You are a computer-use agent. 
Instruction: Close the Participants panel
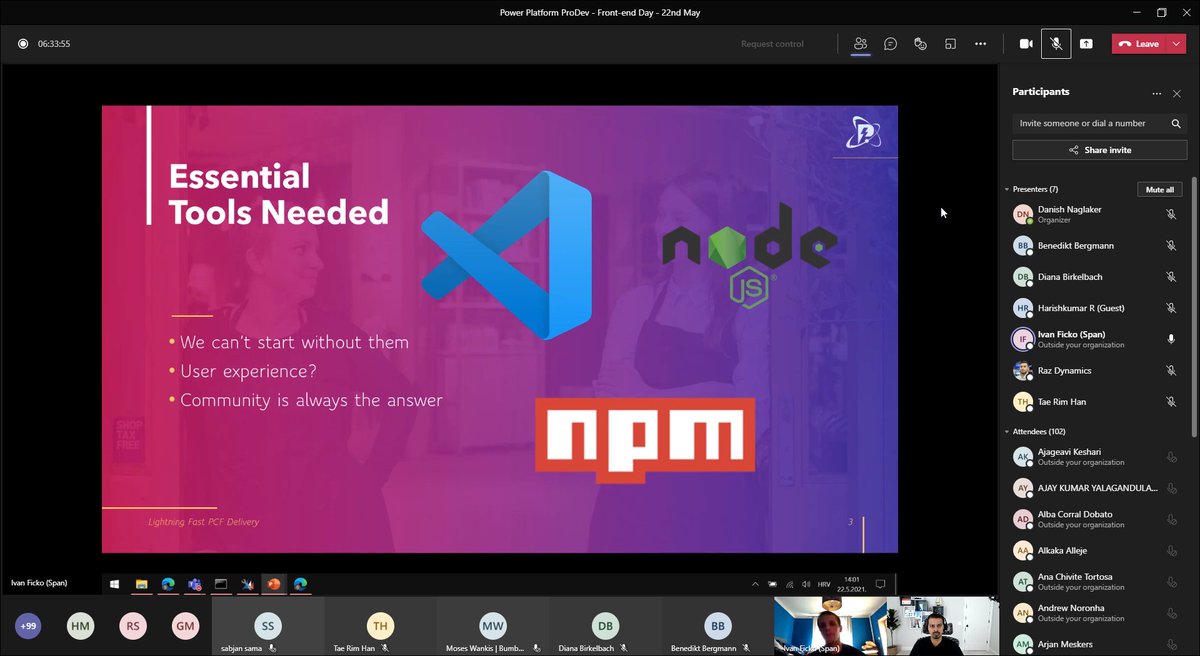point(1177,93)
